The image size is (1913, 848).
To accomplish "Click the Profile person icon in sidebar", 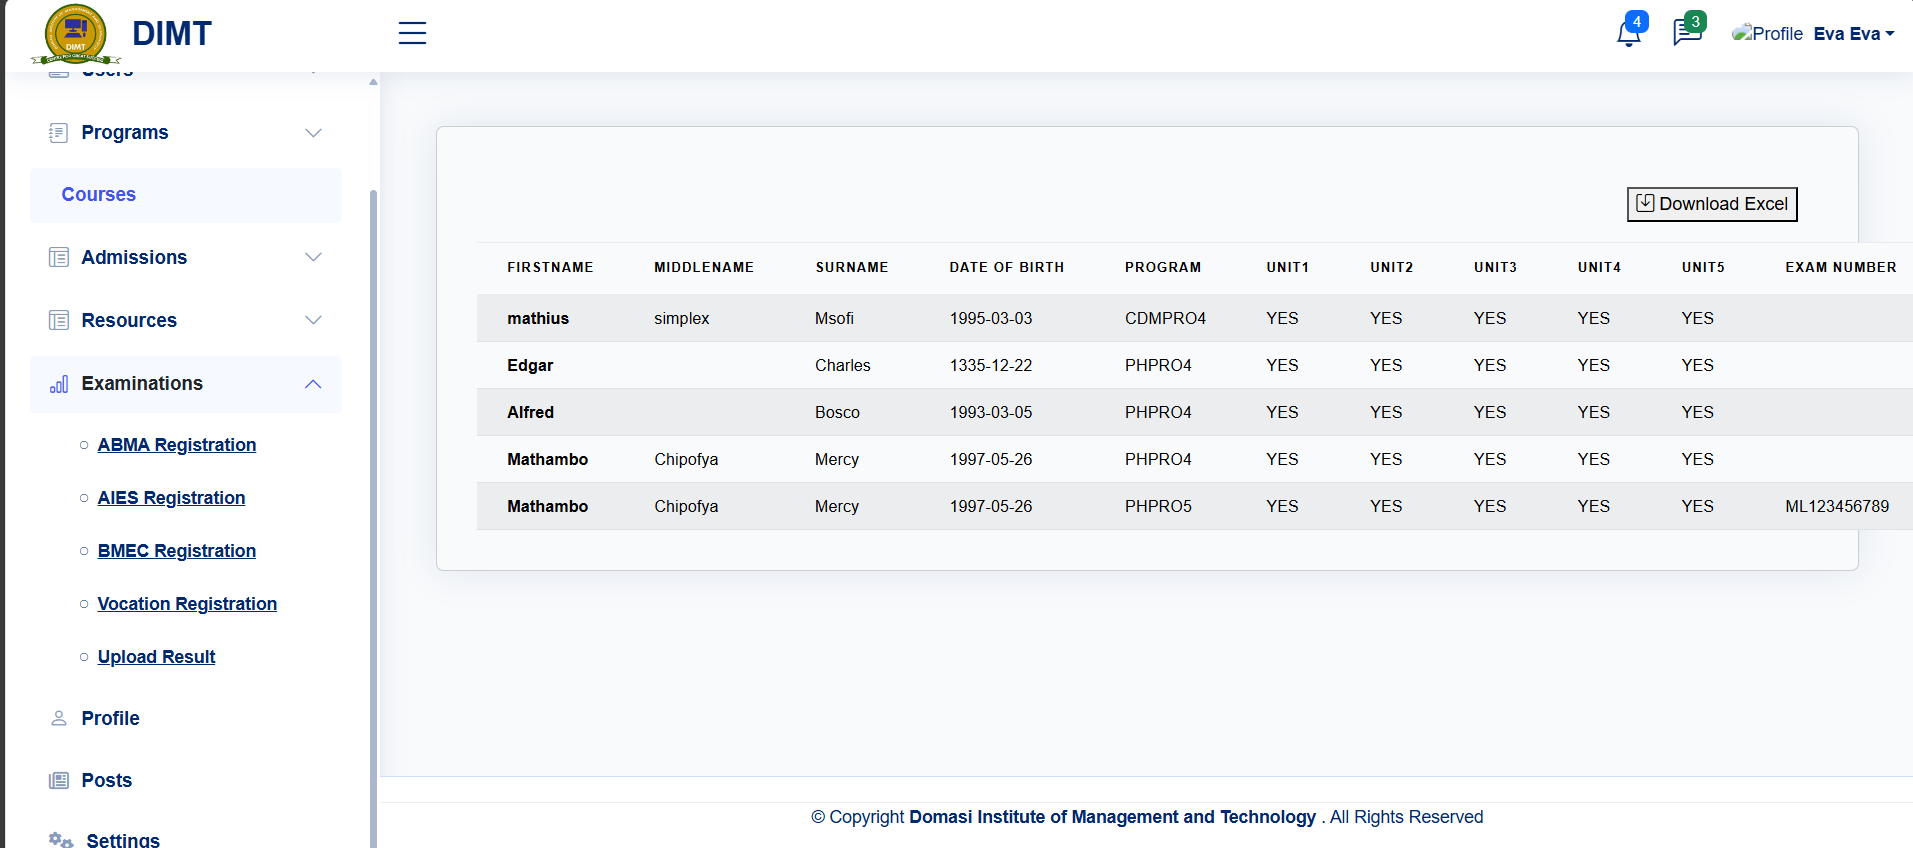I will pyautogui.click(x=59, y=718).
